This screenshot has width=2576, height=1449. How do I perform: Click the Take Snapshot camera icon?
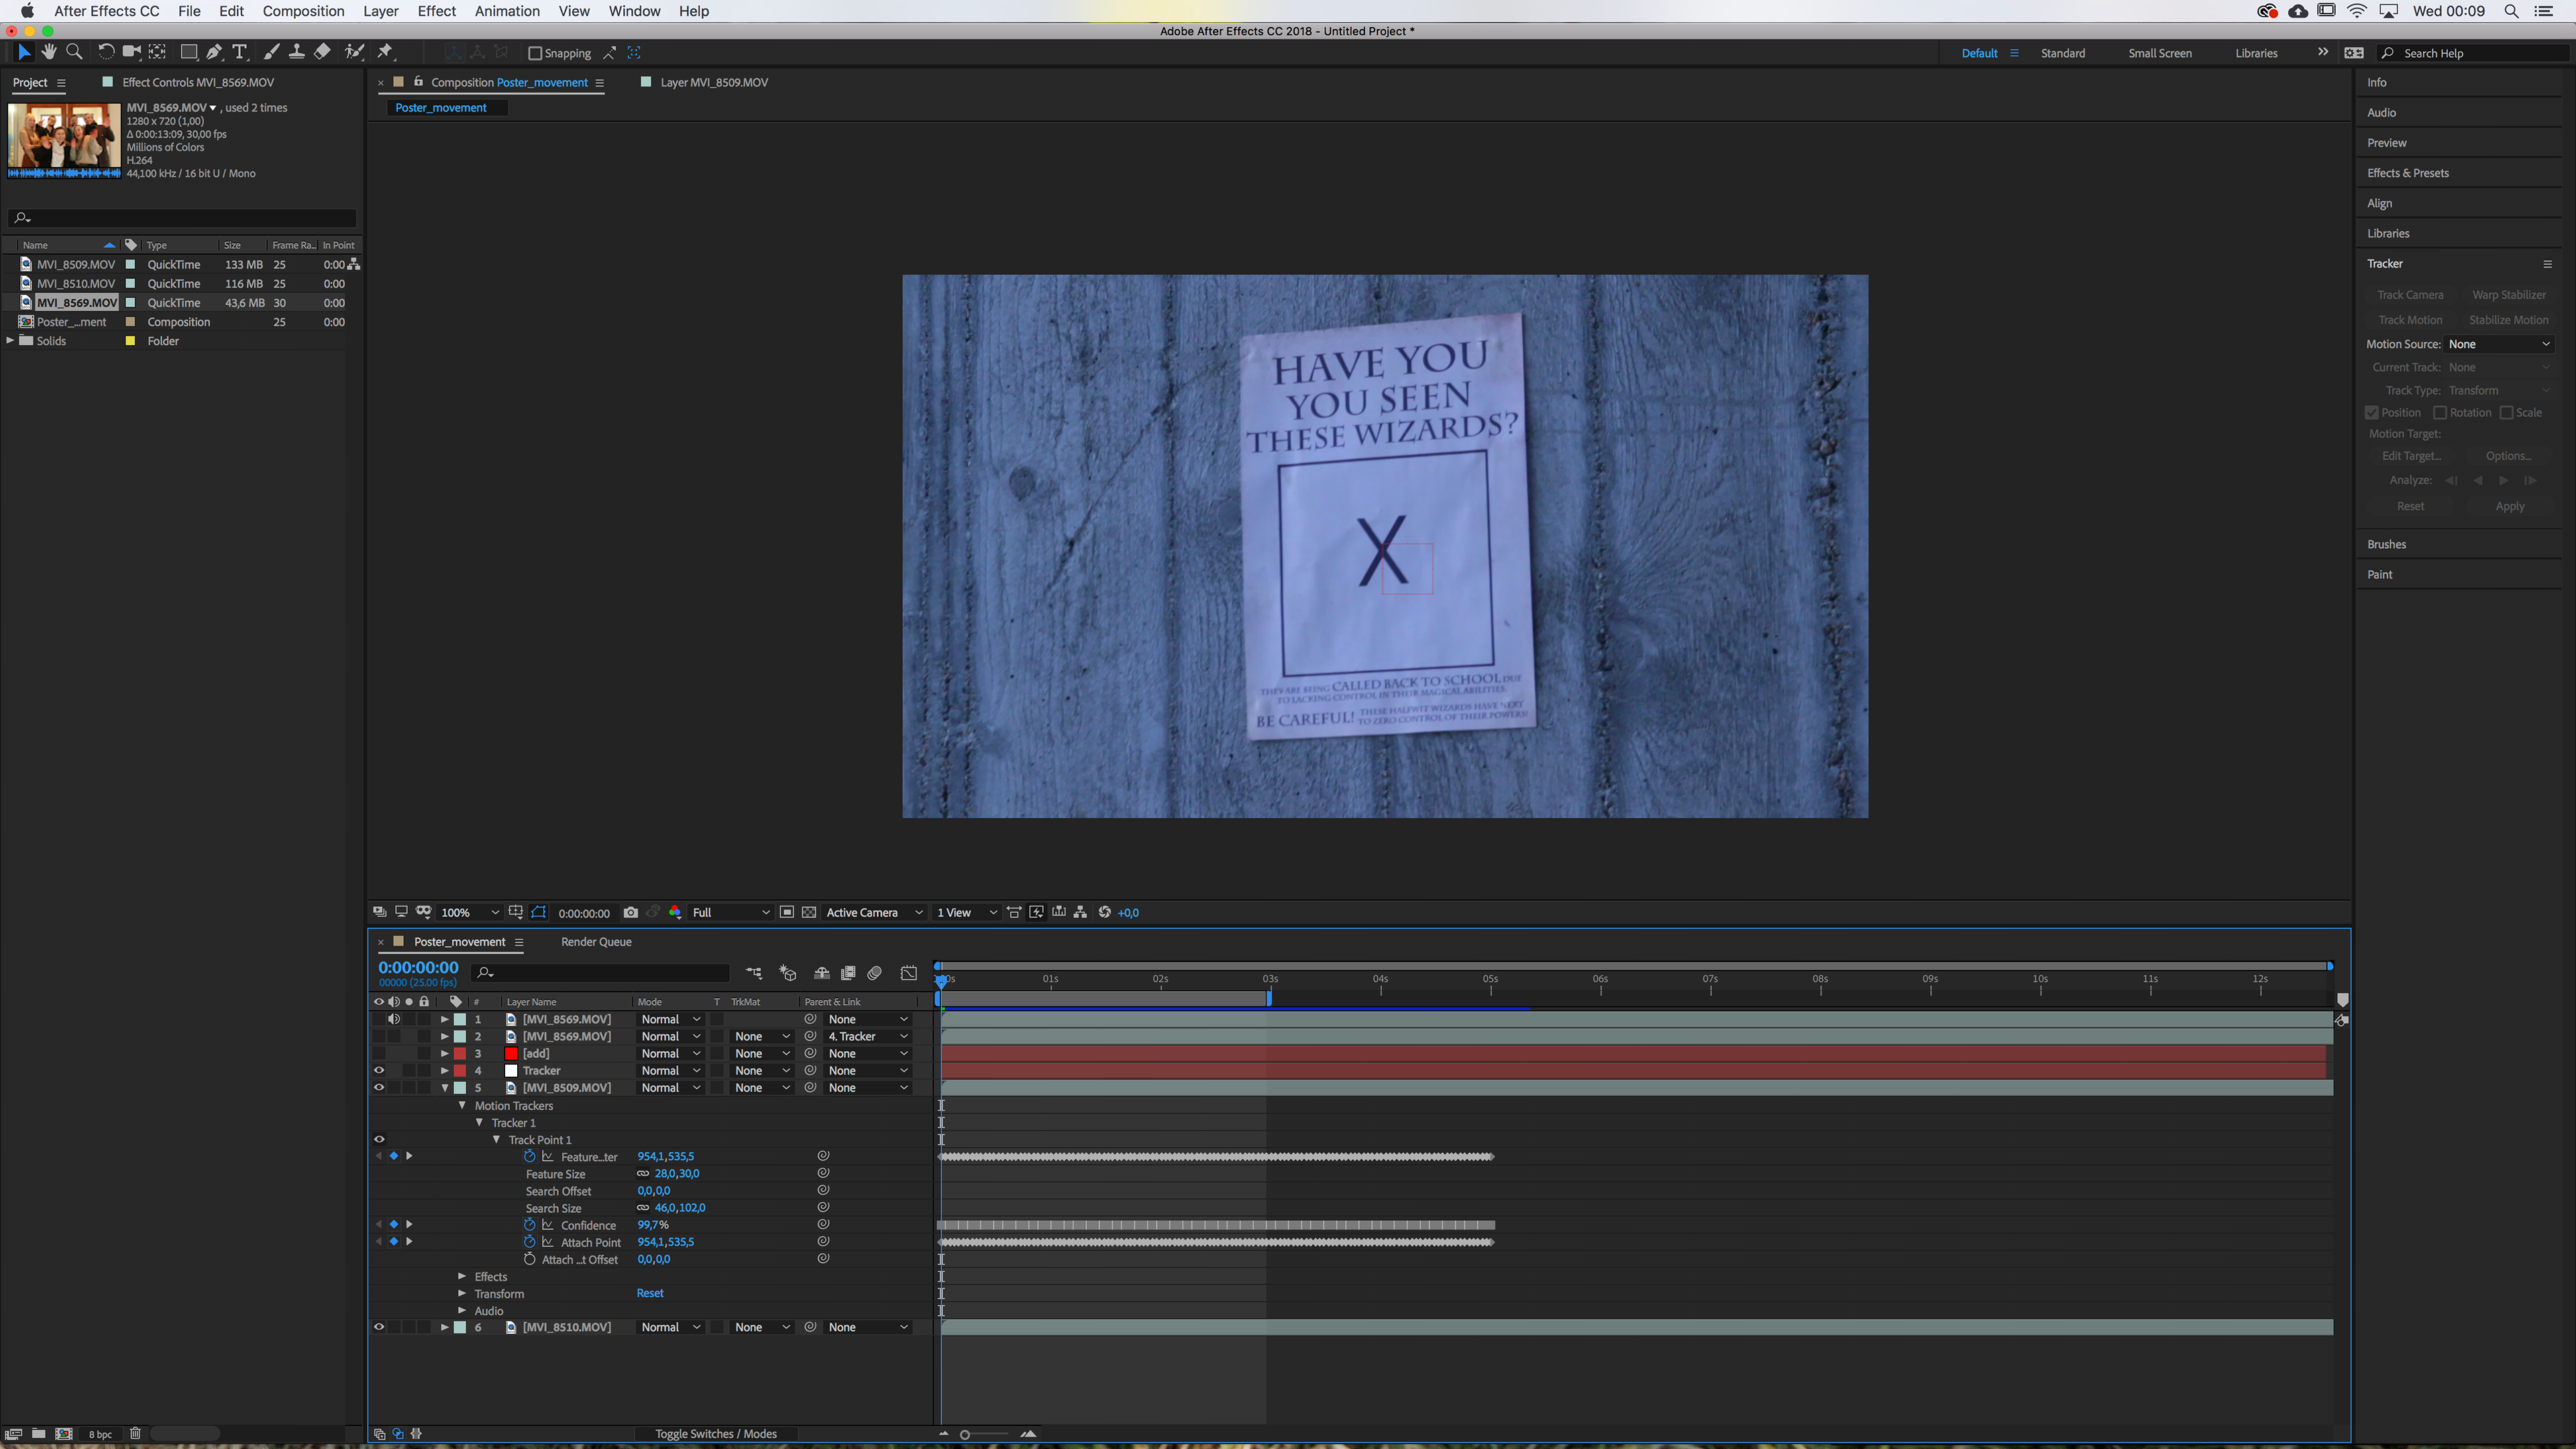(630, 912)
